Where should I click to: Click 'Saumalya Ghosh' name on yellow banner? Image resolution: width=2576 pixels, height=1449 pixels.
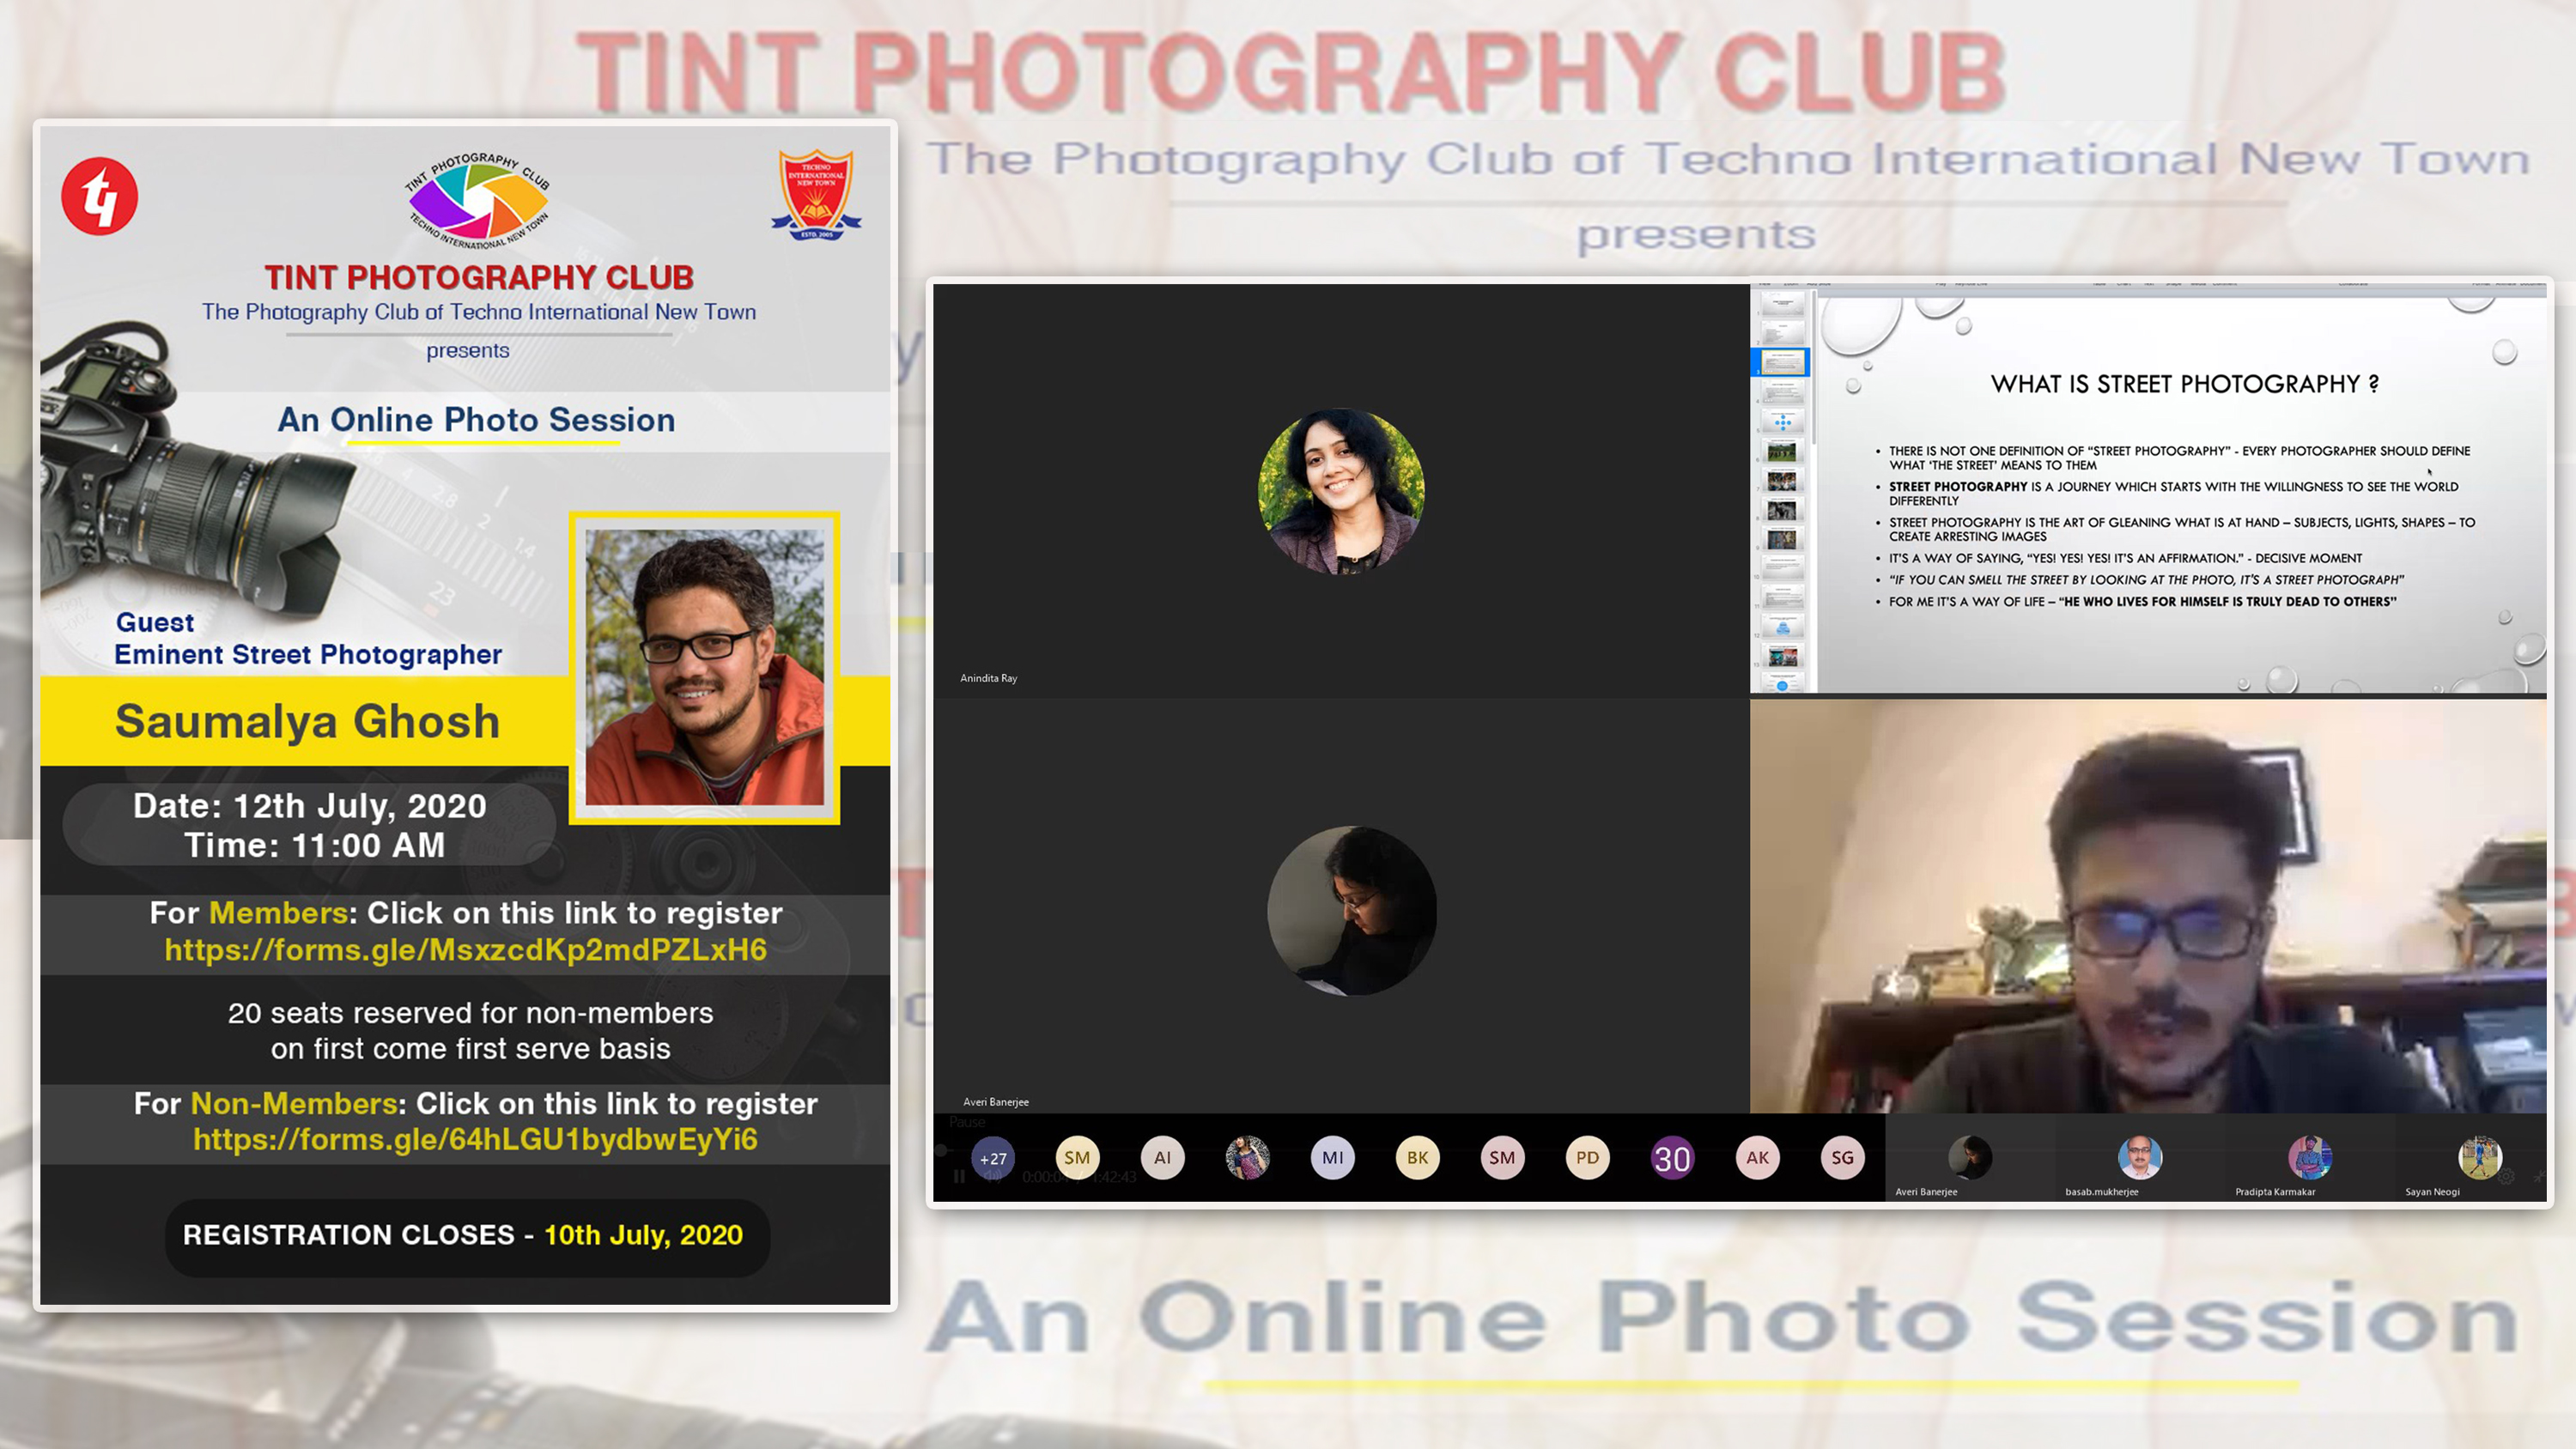pos(307,722)
